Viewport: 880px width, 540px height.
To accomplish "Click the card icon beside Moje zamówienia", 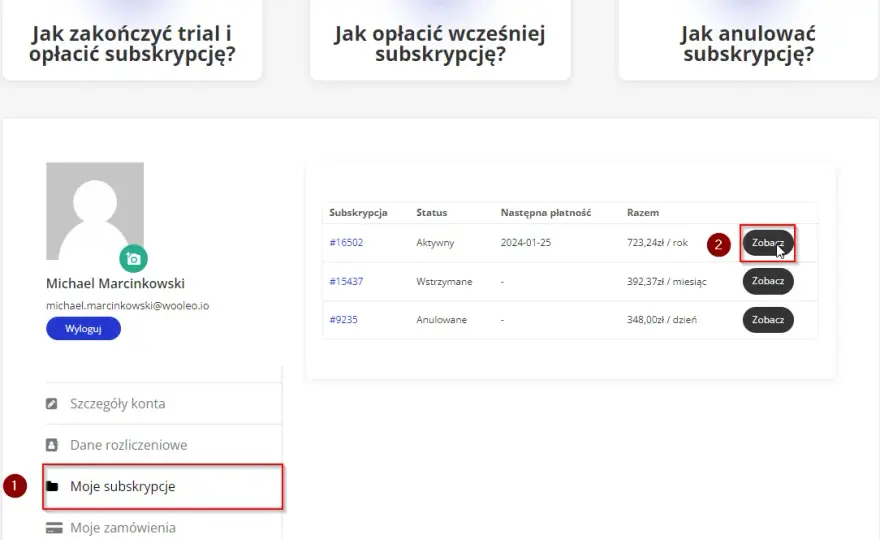I will 54,528.
